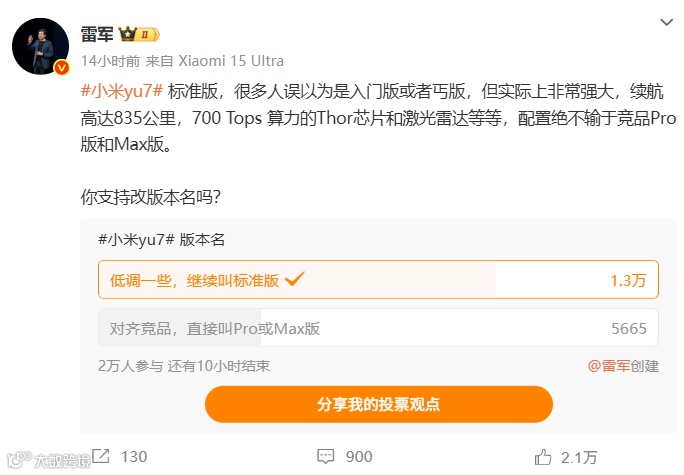Open the @雷军 poll creator link
684x475 pixels.
coord(609,366)
